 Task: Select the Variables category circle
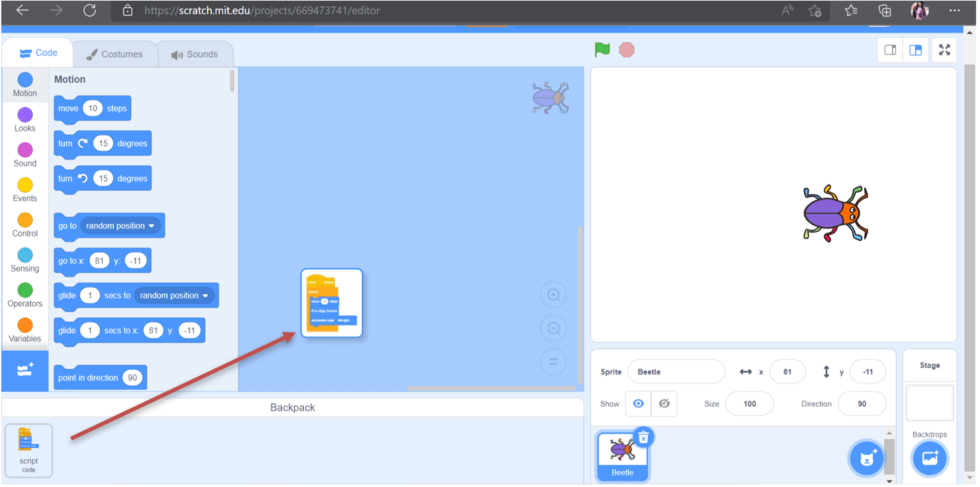pyautogui.click(x=25, y=325)
